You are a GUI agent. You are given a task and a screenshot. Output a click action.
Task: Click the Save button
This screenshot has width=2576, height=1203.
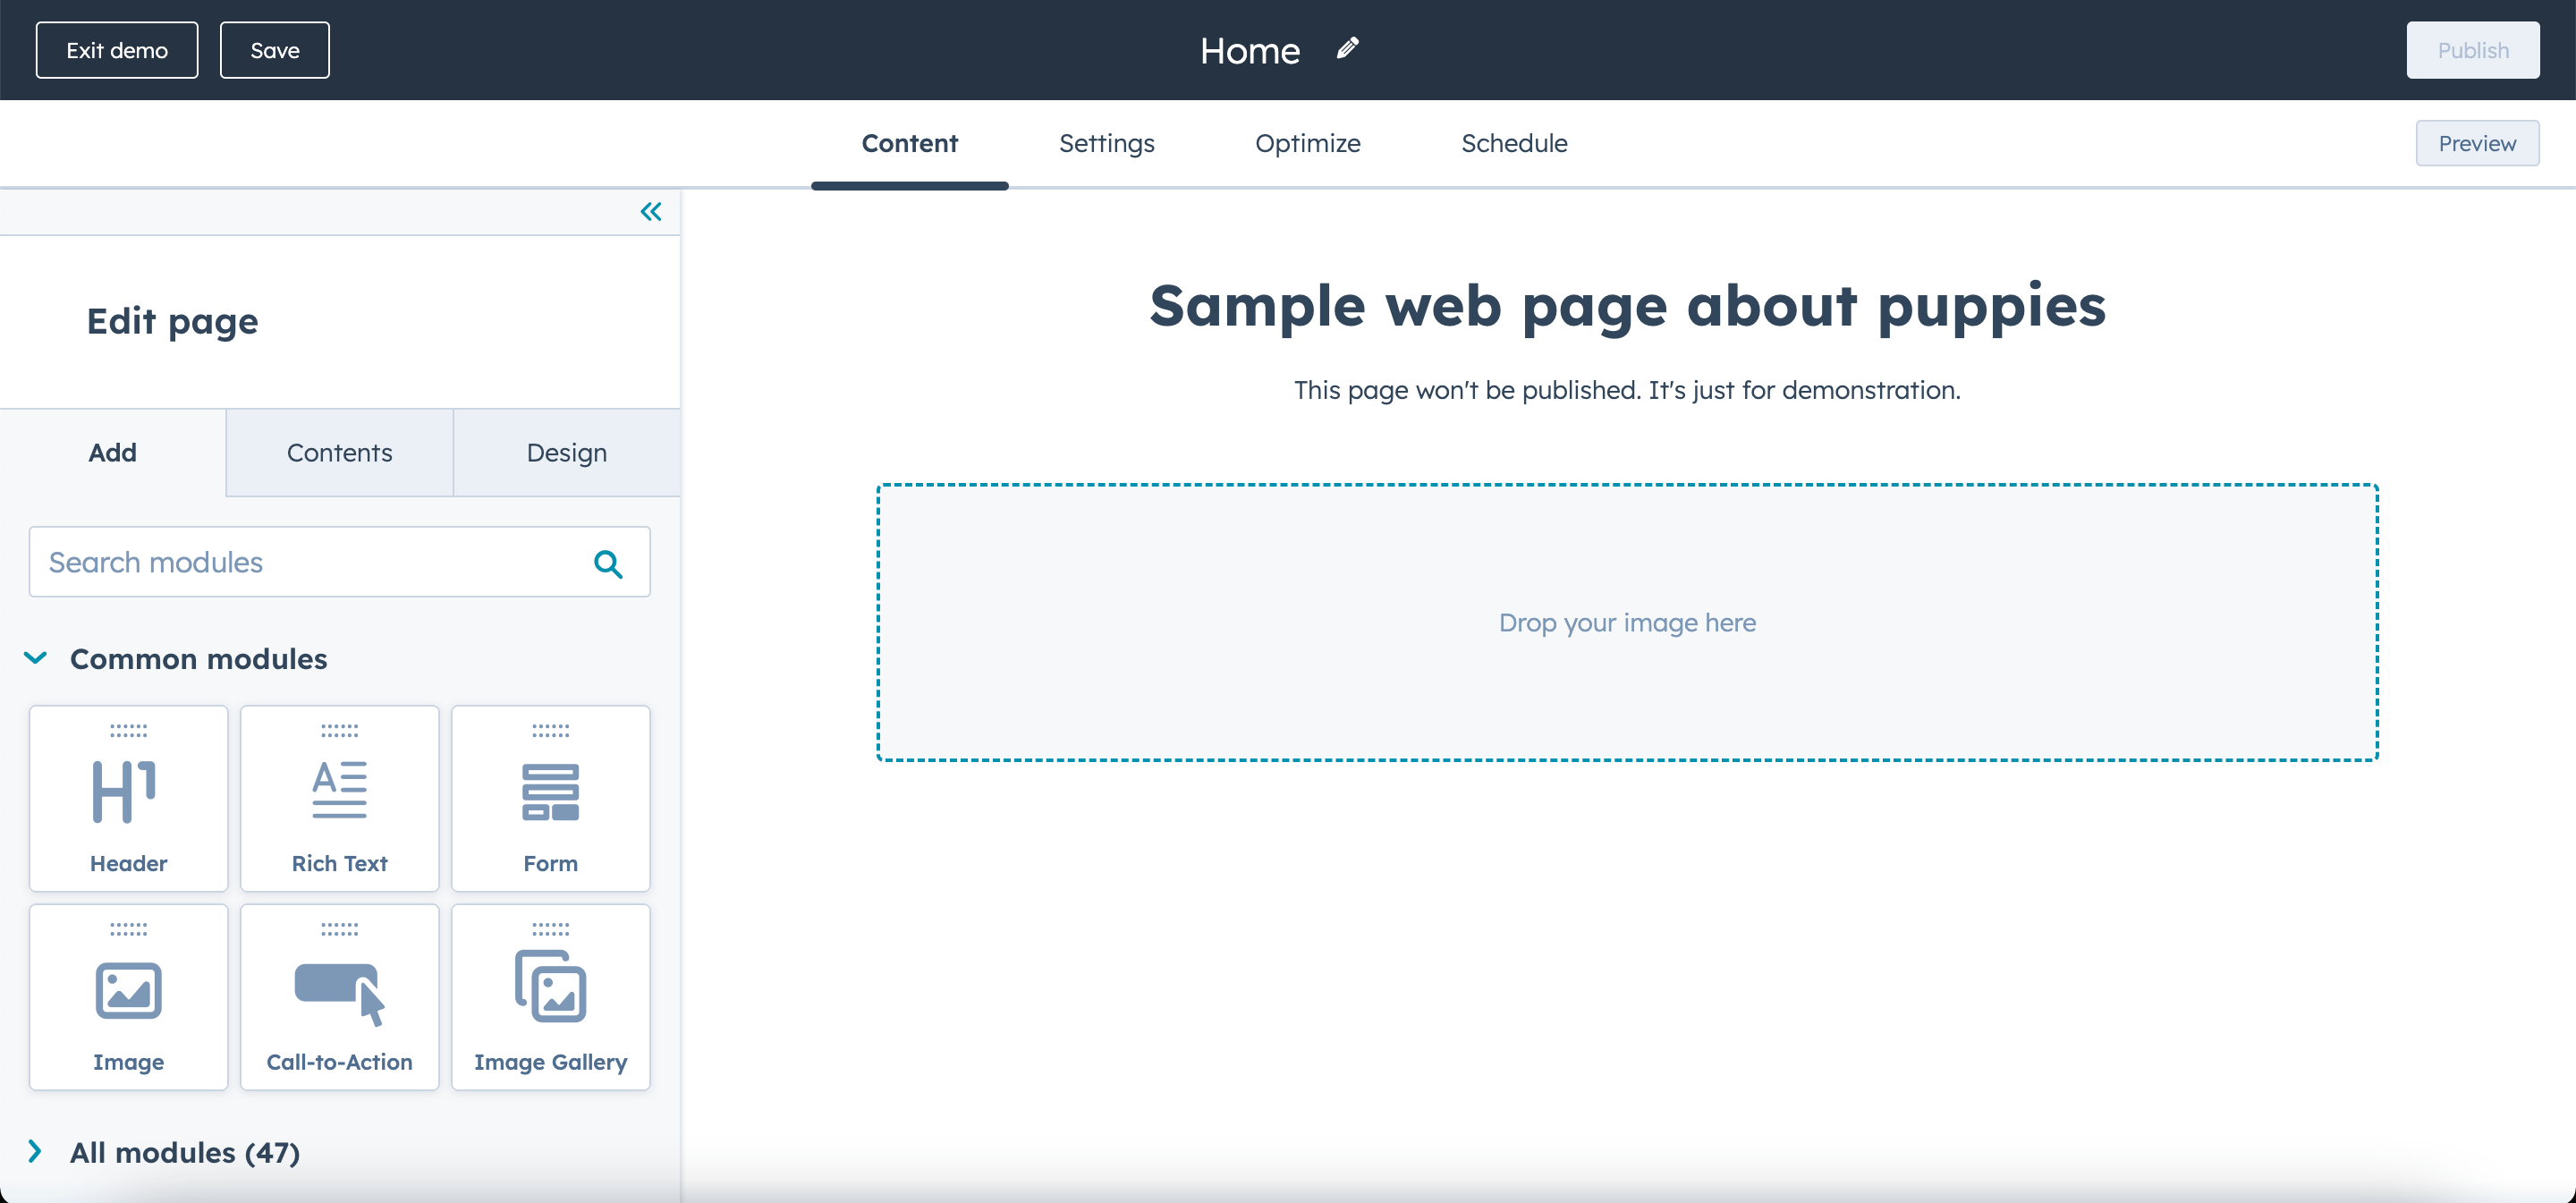click(x=274, y=50)
